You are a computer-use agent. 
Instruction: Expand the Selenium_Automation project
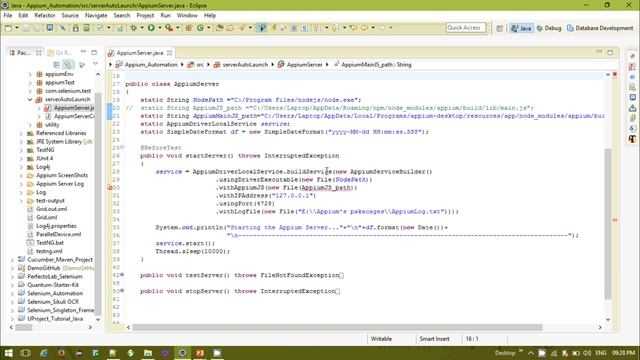click(x=12, y=293)
